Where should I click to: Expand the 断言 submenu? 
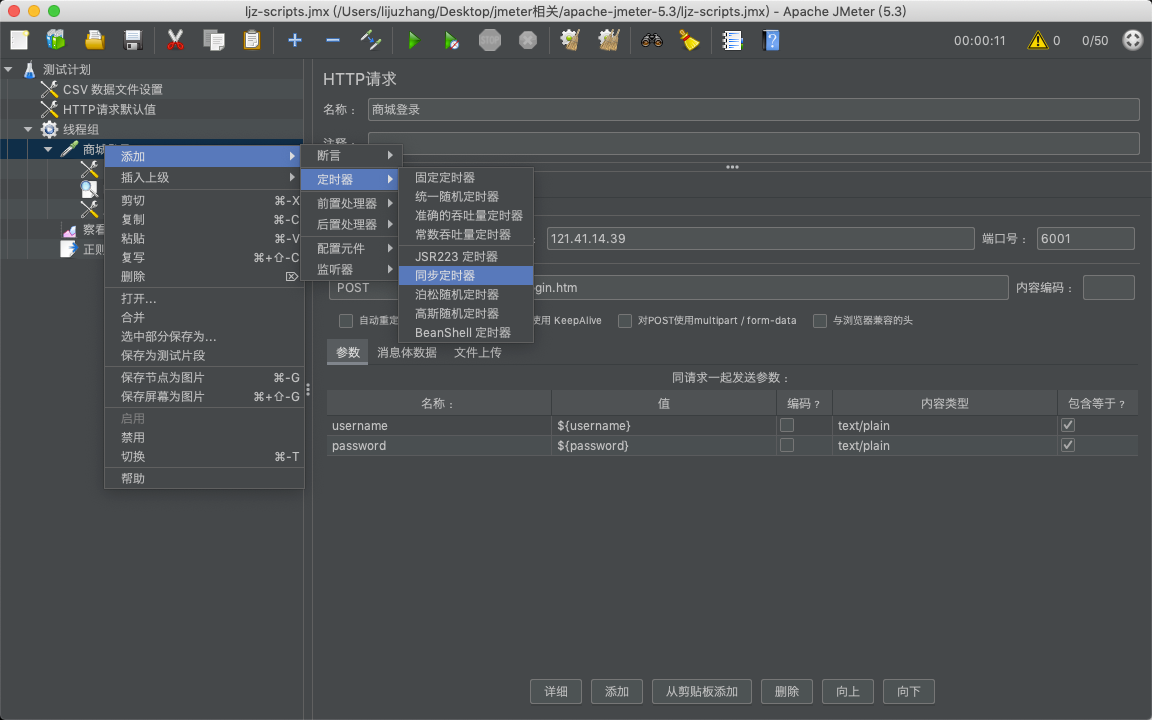point(351,156)
